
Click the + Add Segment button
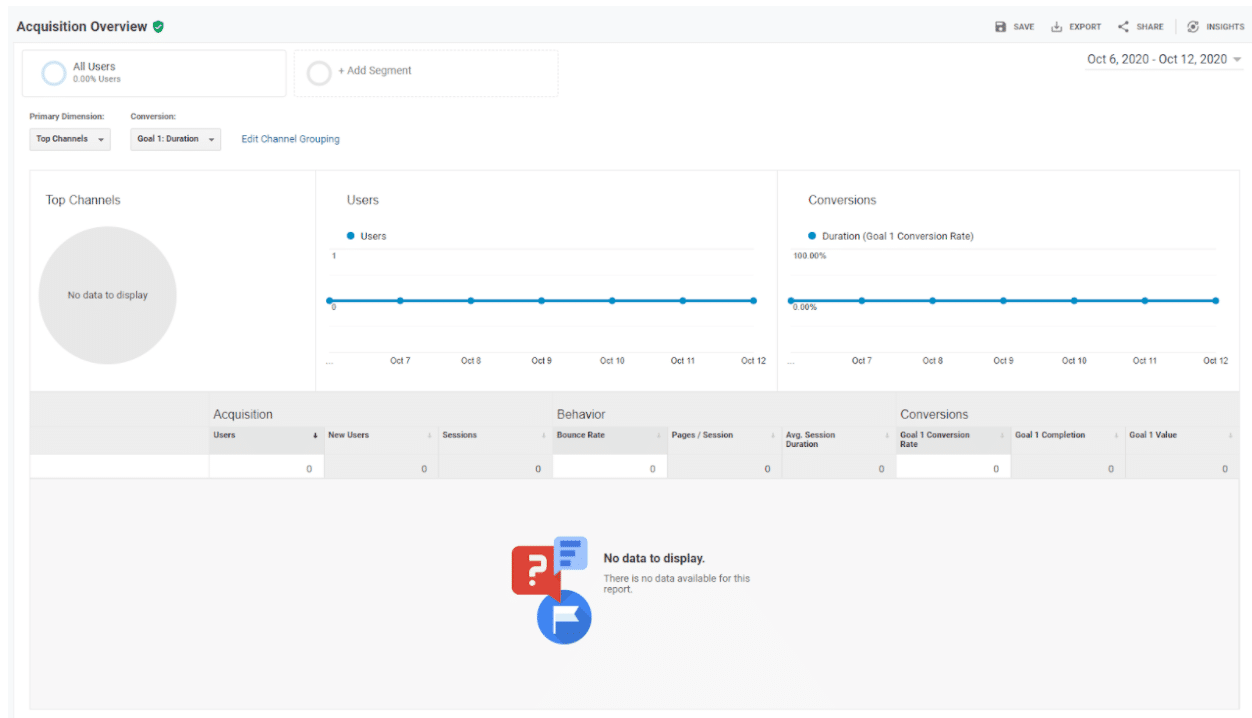[375, 71]
